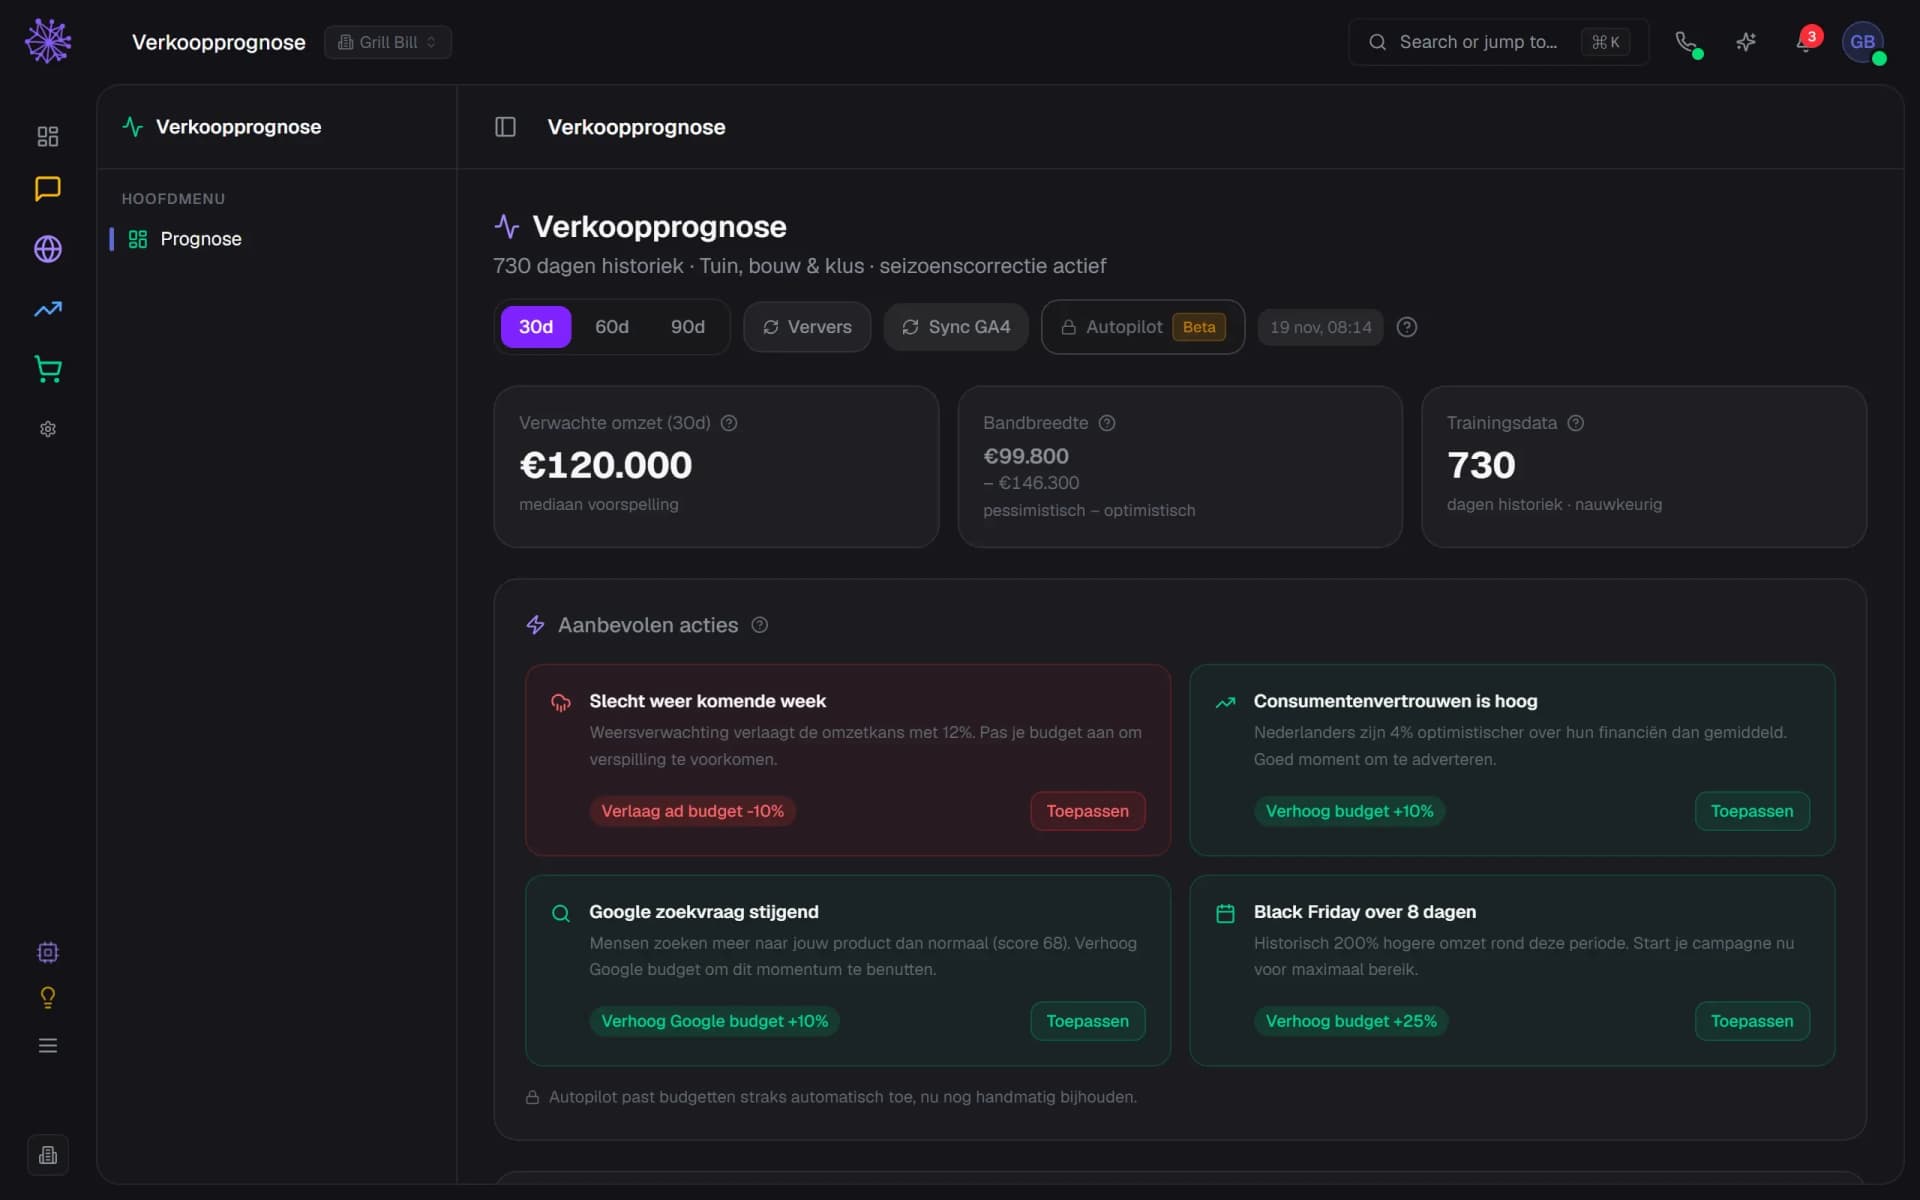Image resolution: width=1920 pixels, height=1200 pixels.
Task: Open the shopping cart icon in sidebar
Action: click(48, 369)
